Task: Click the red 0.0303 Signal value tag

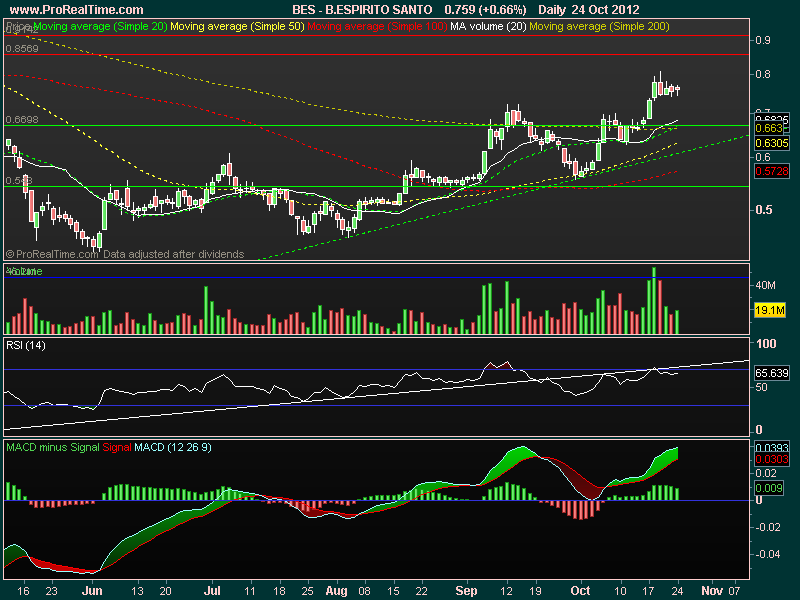Action: [x=771, y=459]
